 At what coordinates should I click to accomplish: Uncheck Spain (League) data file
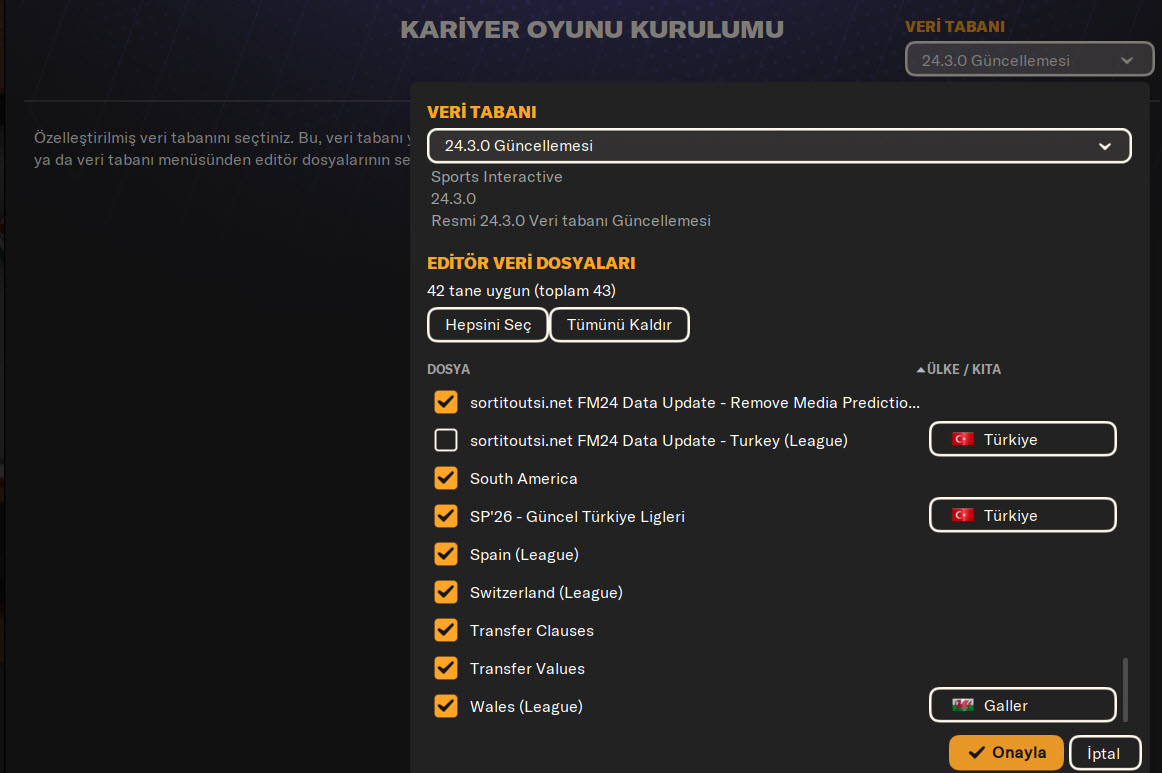(446, 554)
